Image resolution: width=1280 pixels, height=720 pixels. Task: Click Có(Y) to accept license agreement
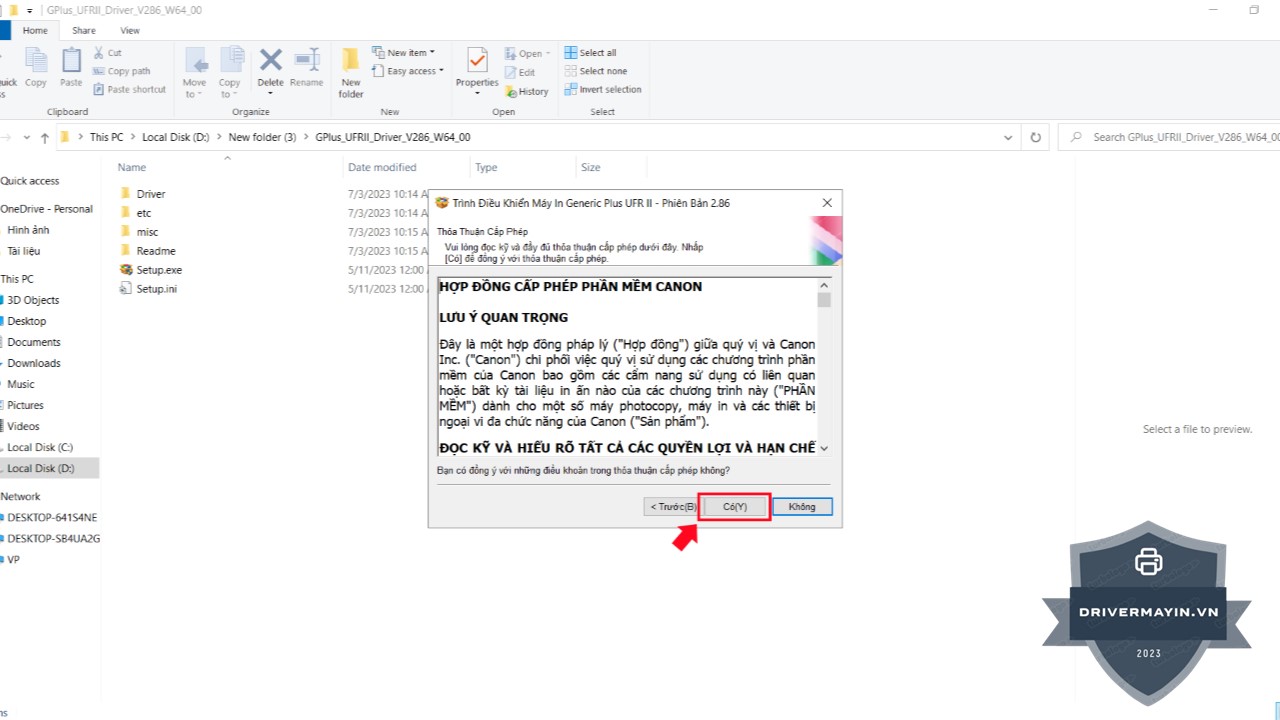pyautogui.click(x=735, y=507)
